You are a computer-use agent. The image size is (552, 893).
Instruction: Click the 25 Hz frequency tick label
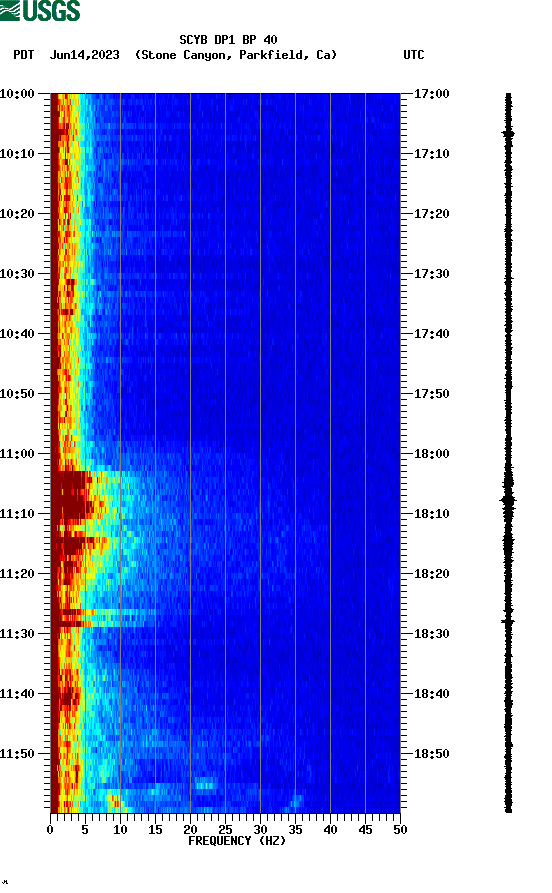[225, 830]
